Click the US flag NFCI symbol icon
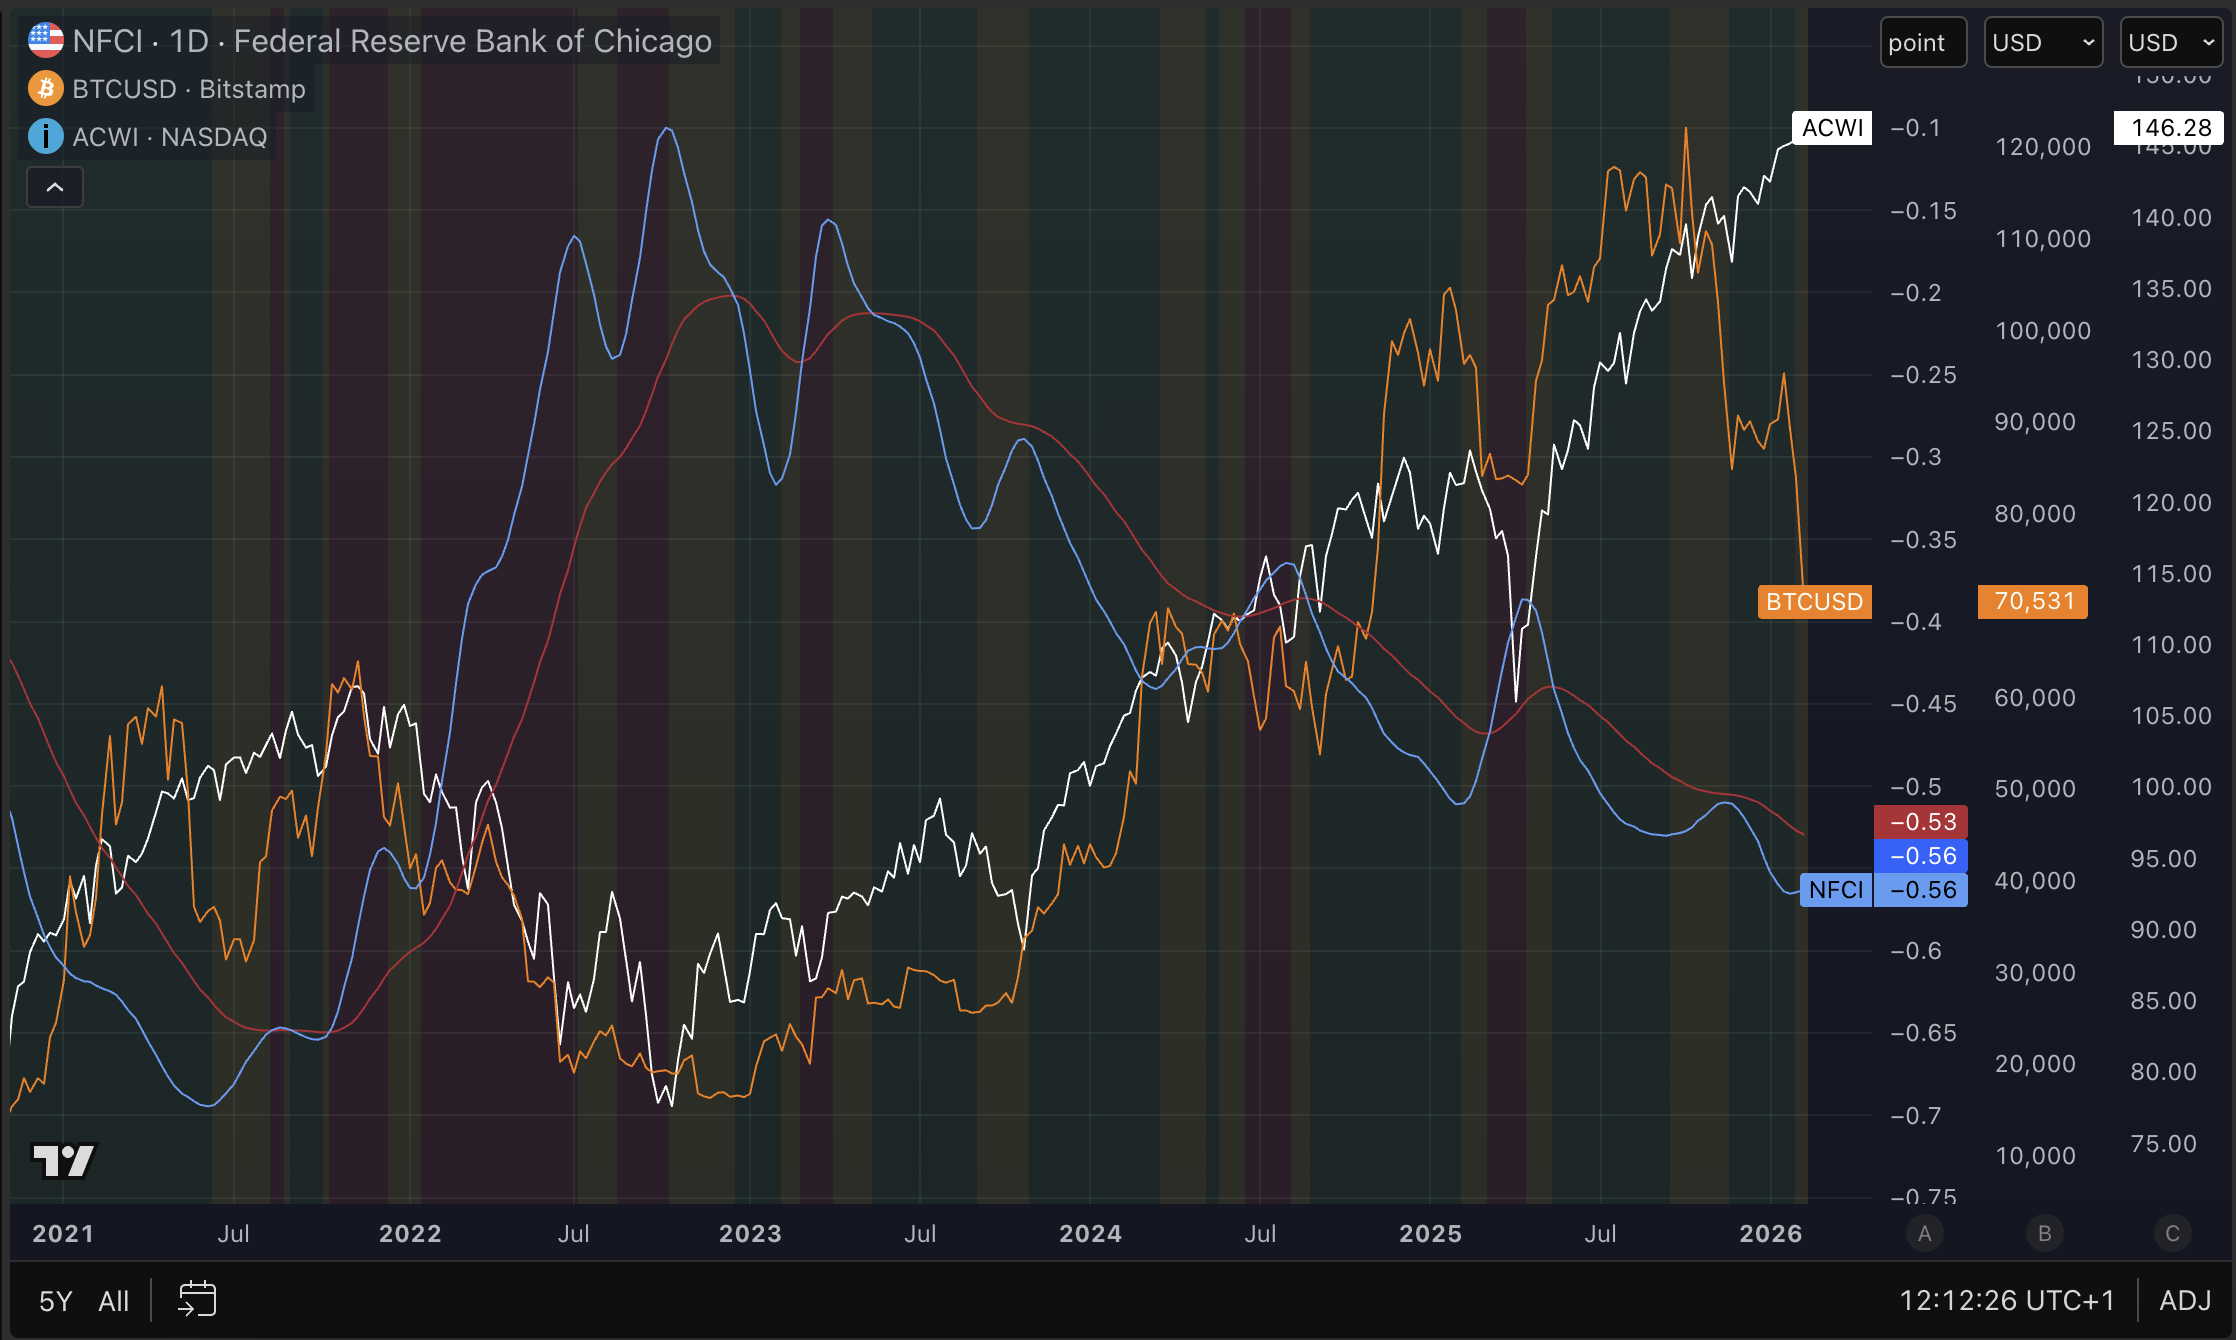 click(x=46, y=41)
